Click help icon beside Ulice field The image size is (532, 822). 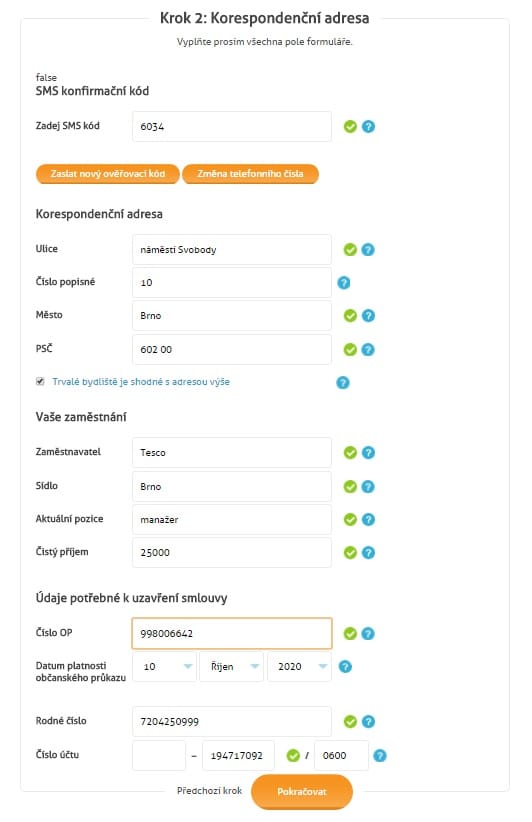click(368, 250)
